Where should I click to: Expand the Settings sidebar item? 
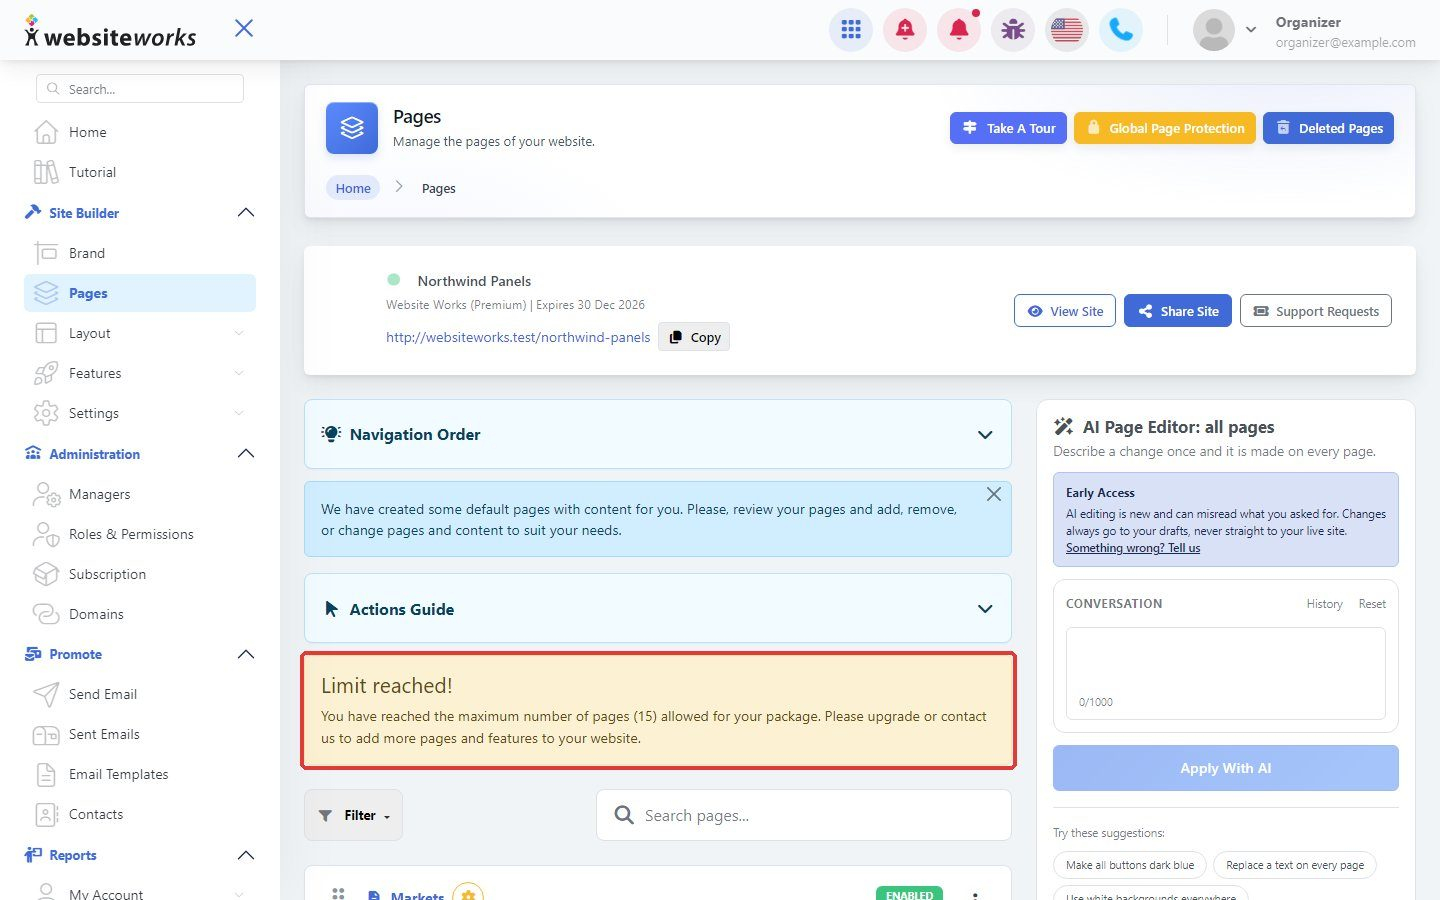140,413
